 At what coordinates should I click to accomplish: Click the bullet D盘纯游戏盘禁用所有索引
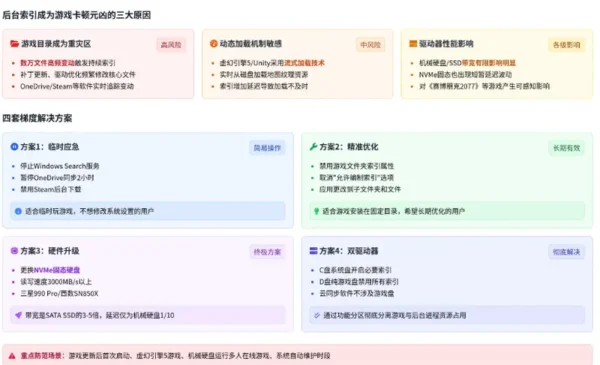(x=359, y=282)
